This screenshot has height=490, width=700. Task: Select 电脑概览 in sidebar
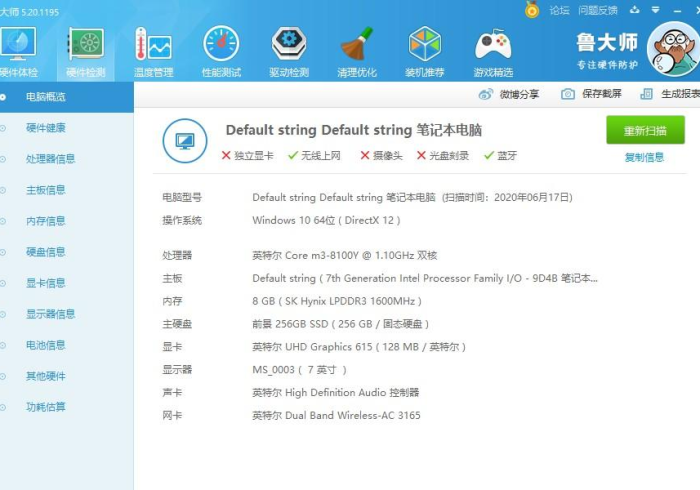point(67,97)
